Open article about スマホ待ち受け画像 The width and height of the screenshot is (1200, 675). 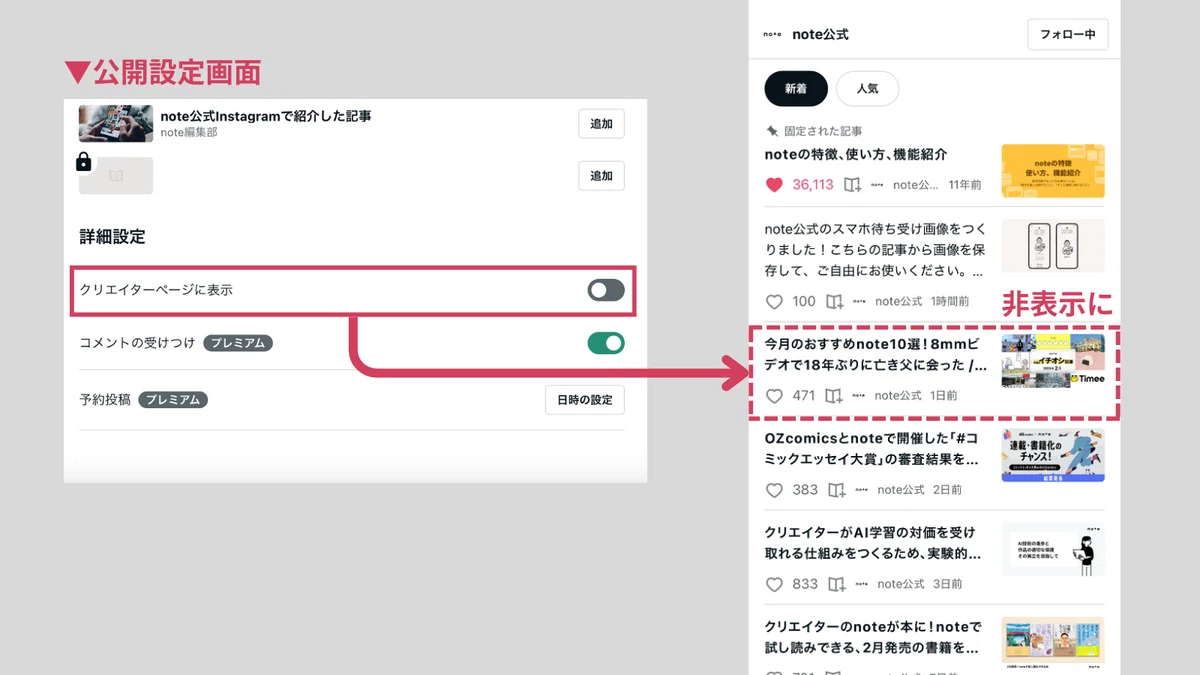click(874, 250)
